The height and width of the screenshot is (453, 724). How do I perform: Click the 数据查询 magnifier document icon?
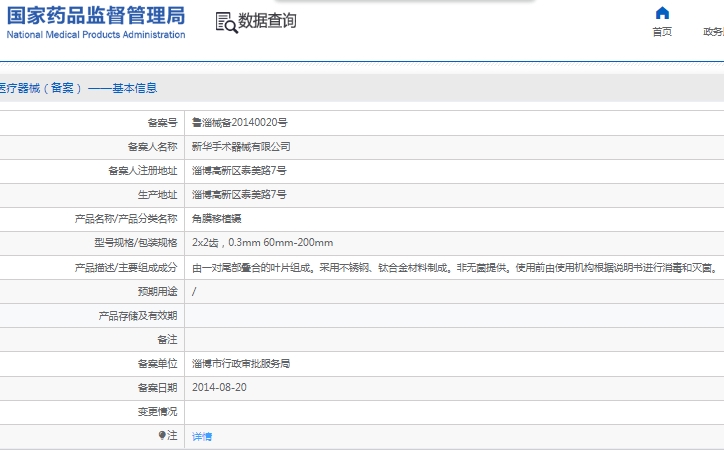tap(226, 22)
